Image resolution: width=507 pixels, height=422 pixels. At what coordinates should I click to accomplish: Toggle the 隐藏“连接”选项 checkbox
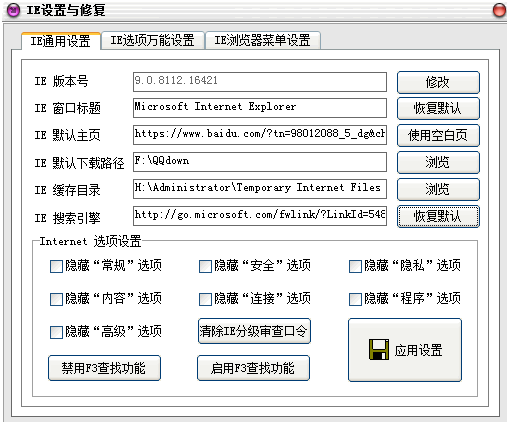pyautogui.click(x=205, y=299)
